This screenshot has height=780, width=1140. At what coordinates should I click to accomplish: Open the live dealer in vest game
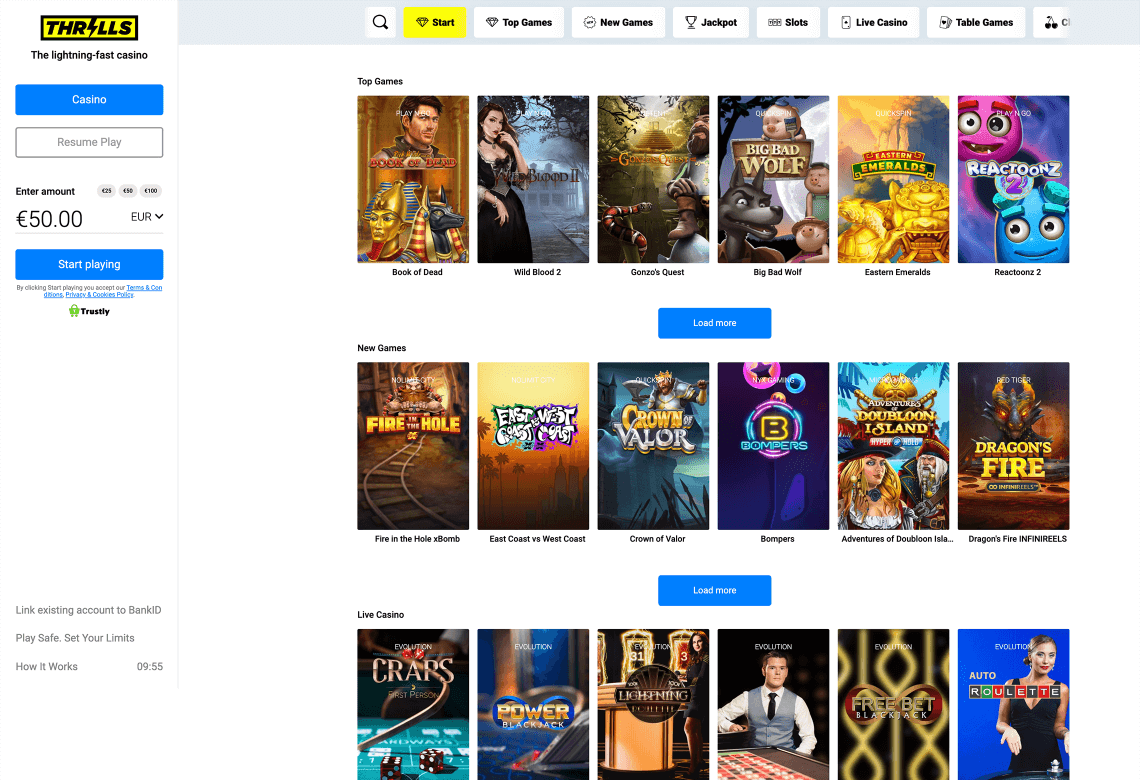pyautogui.click(x=773, y=704)
